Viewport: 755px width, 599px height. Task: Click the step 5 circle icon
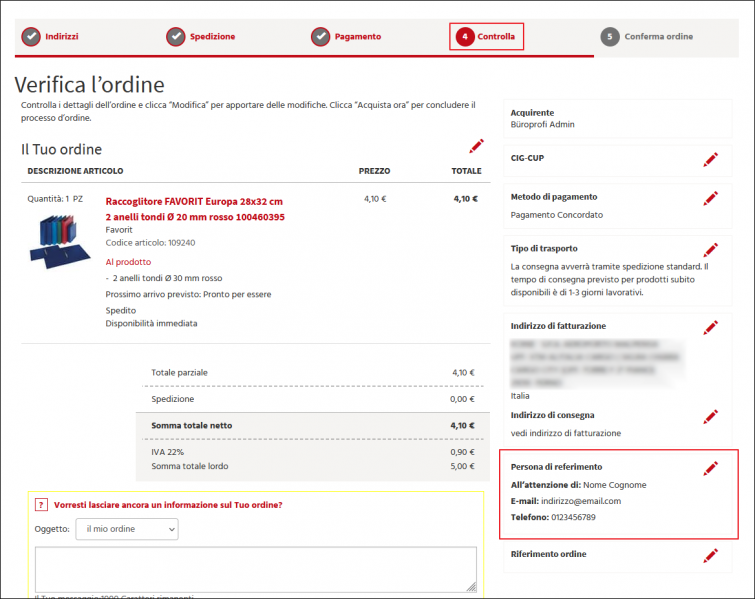[x=610, y=37]
